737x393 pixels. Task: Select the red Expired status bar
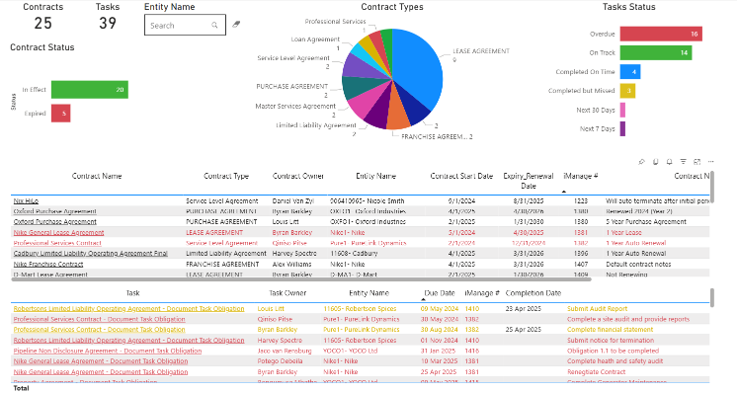[61, 113]
